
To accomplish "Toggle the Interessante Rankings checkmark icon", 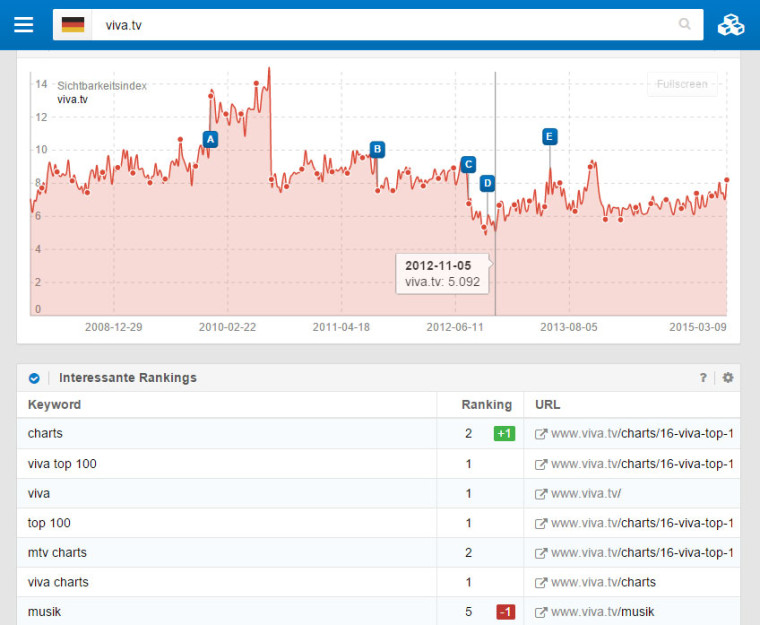I will click(34, 378).
